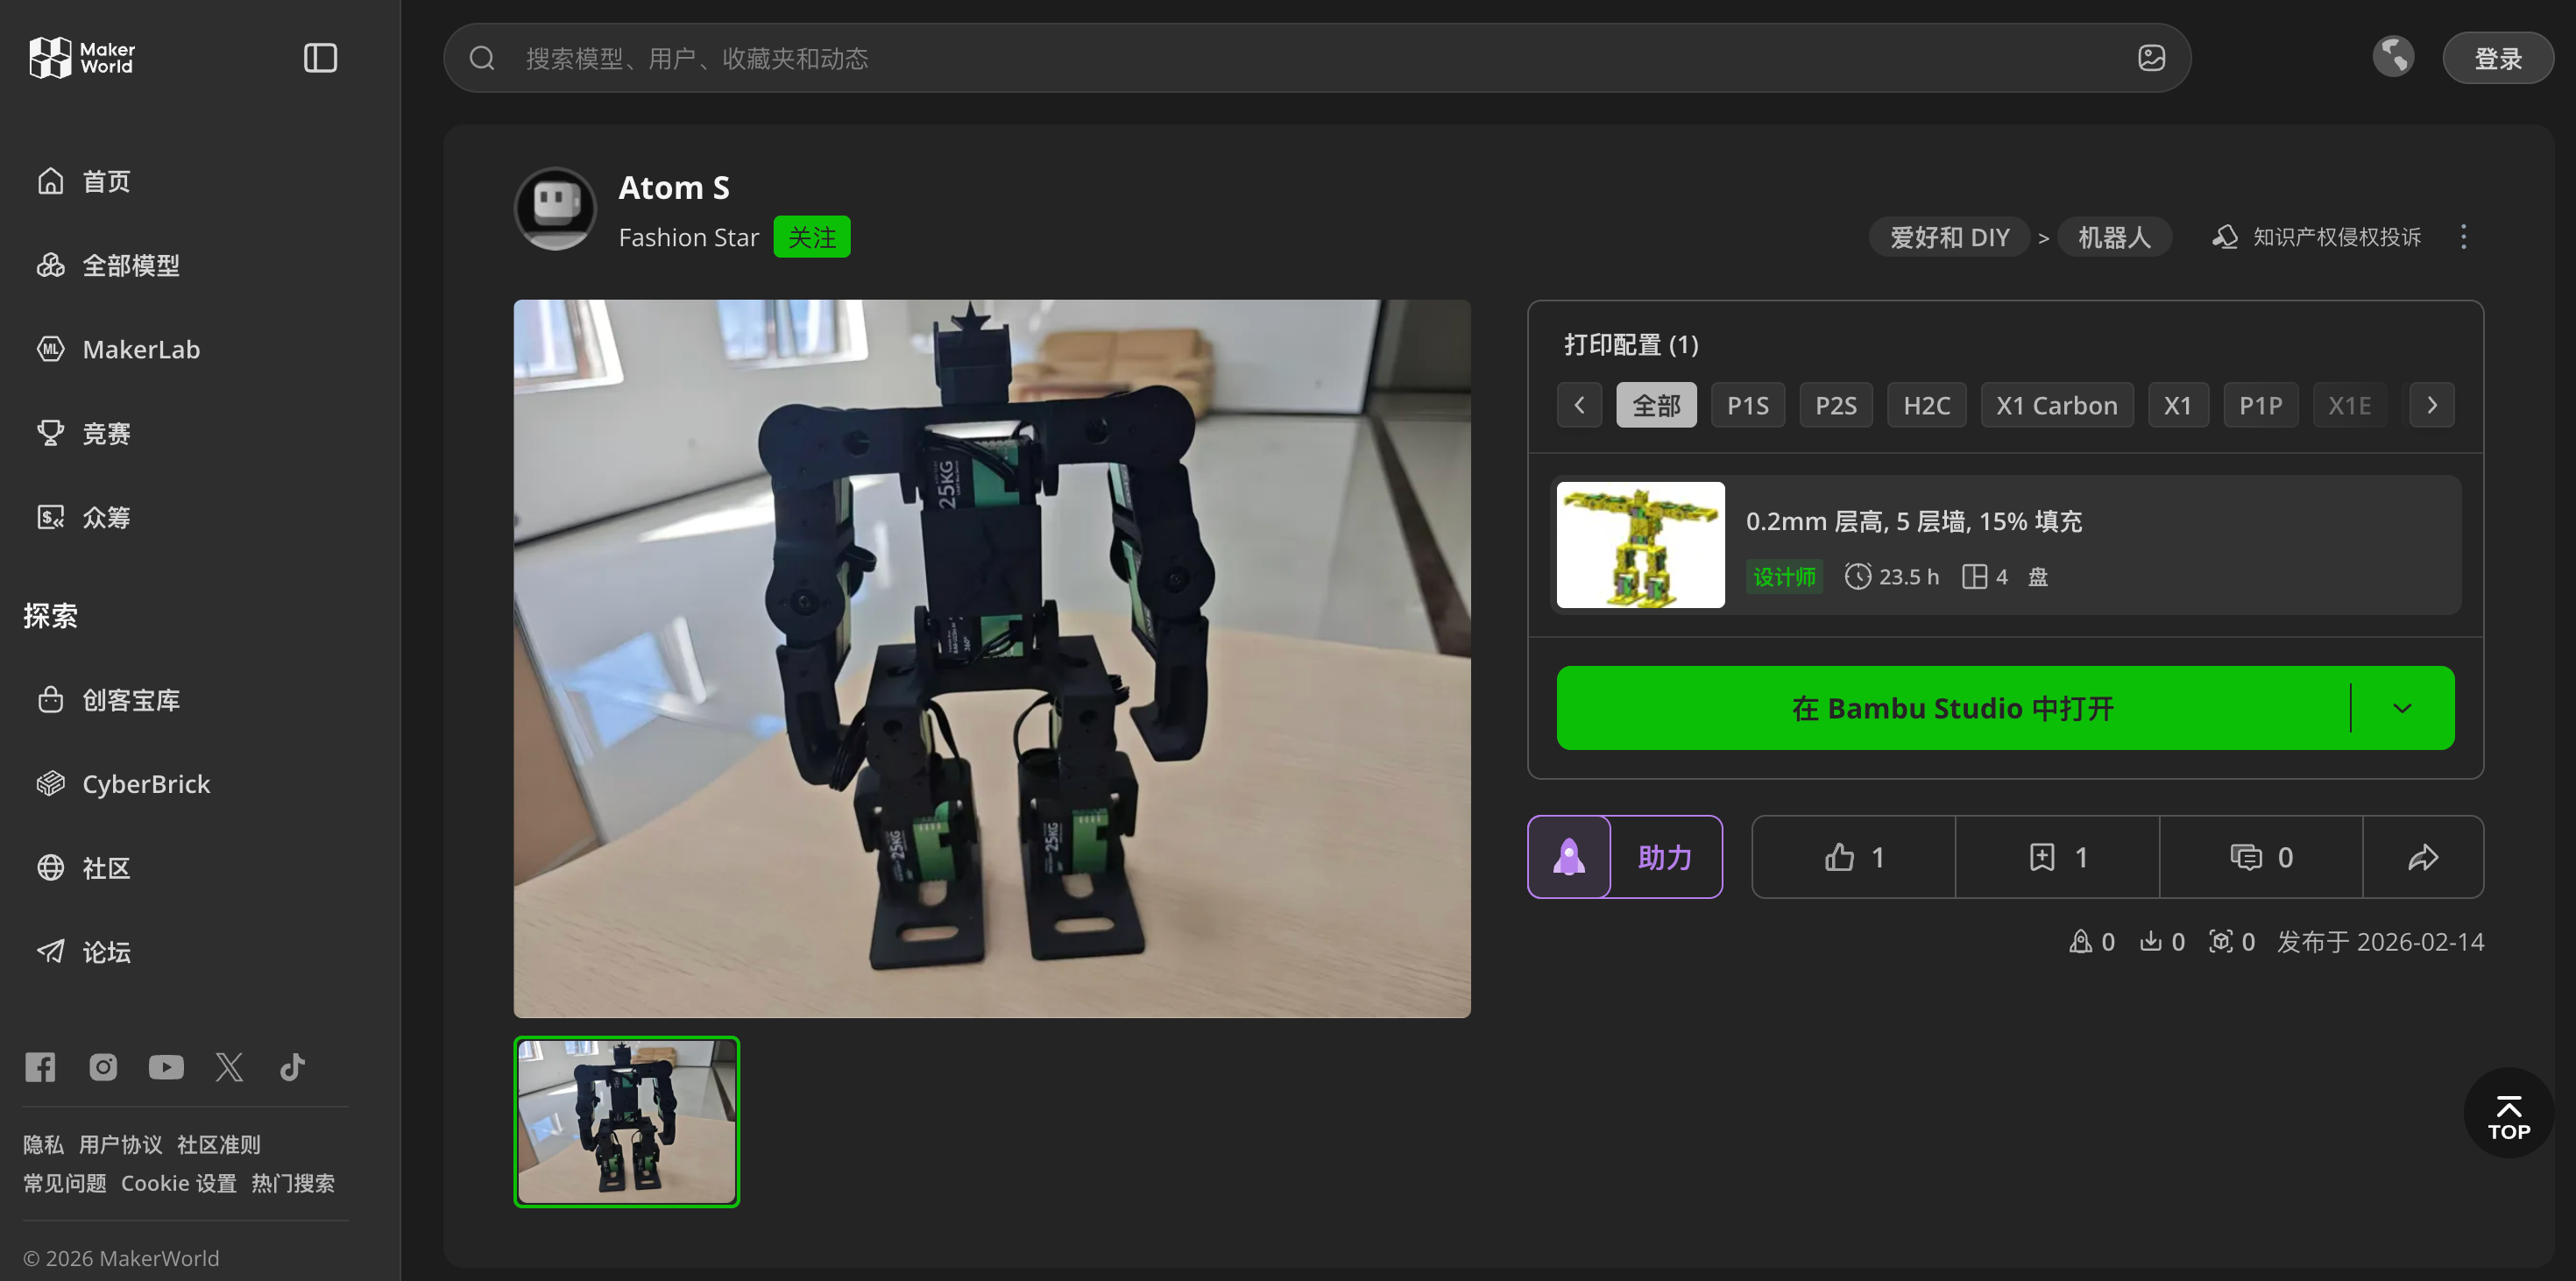Select the X1 Carbon printer tab
The width and height of the screenshot is (2576, 1281).
tap(2056, 405)
